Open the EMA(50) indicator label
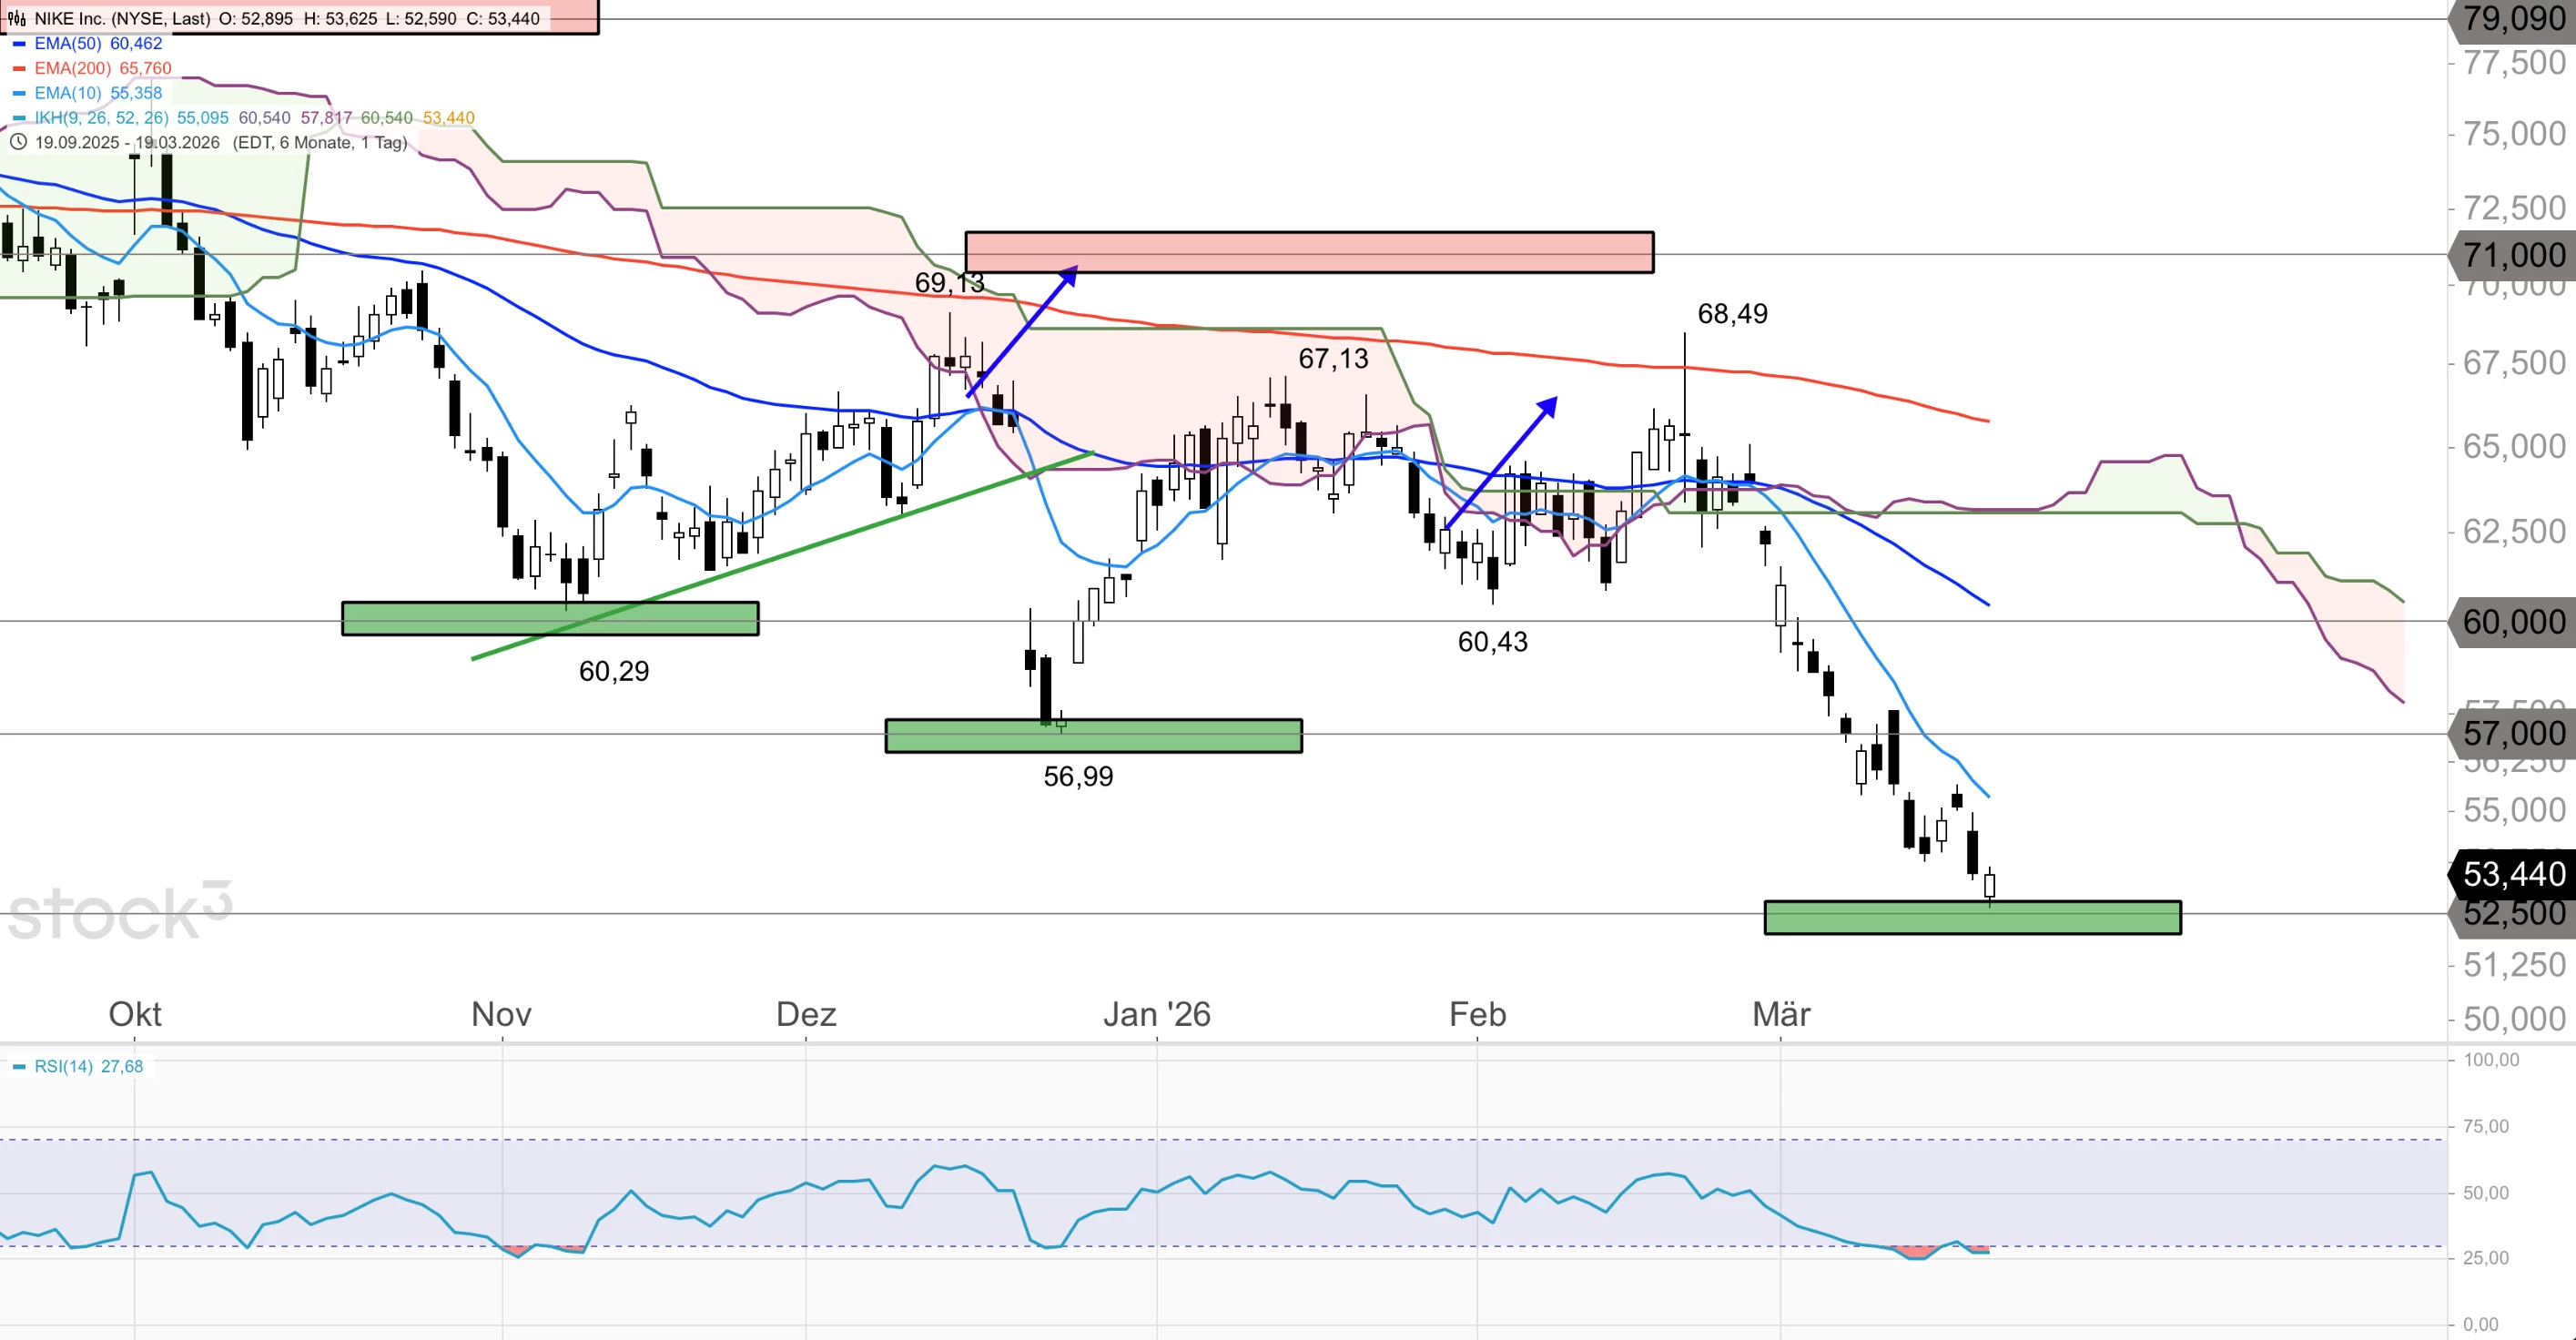Image resolution: width=2576 pixels, height=1340 pixels. (x=68, y=43)
